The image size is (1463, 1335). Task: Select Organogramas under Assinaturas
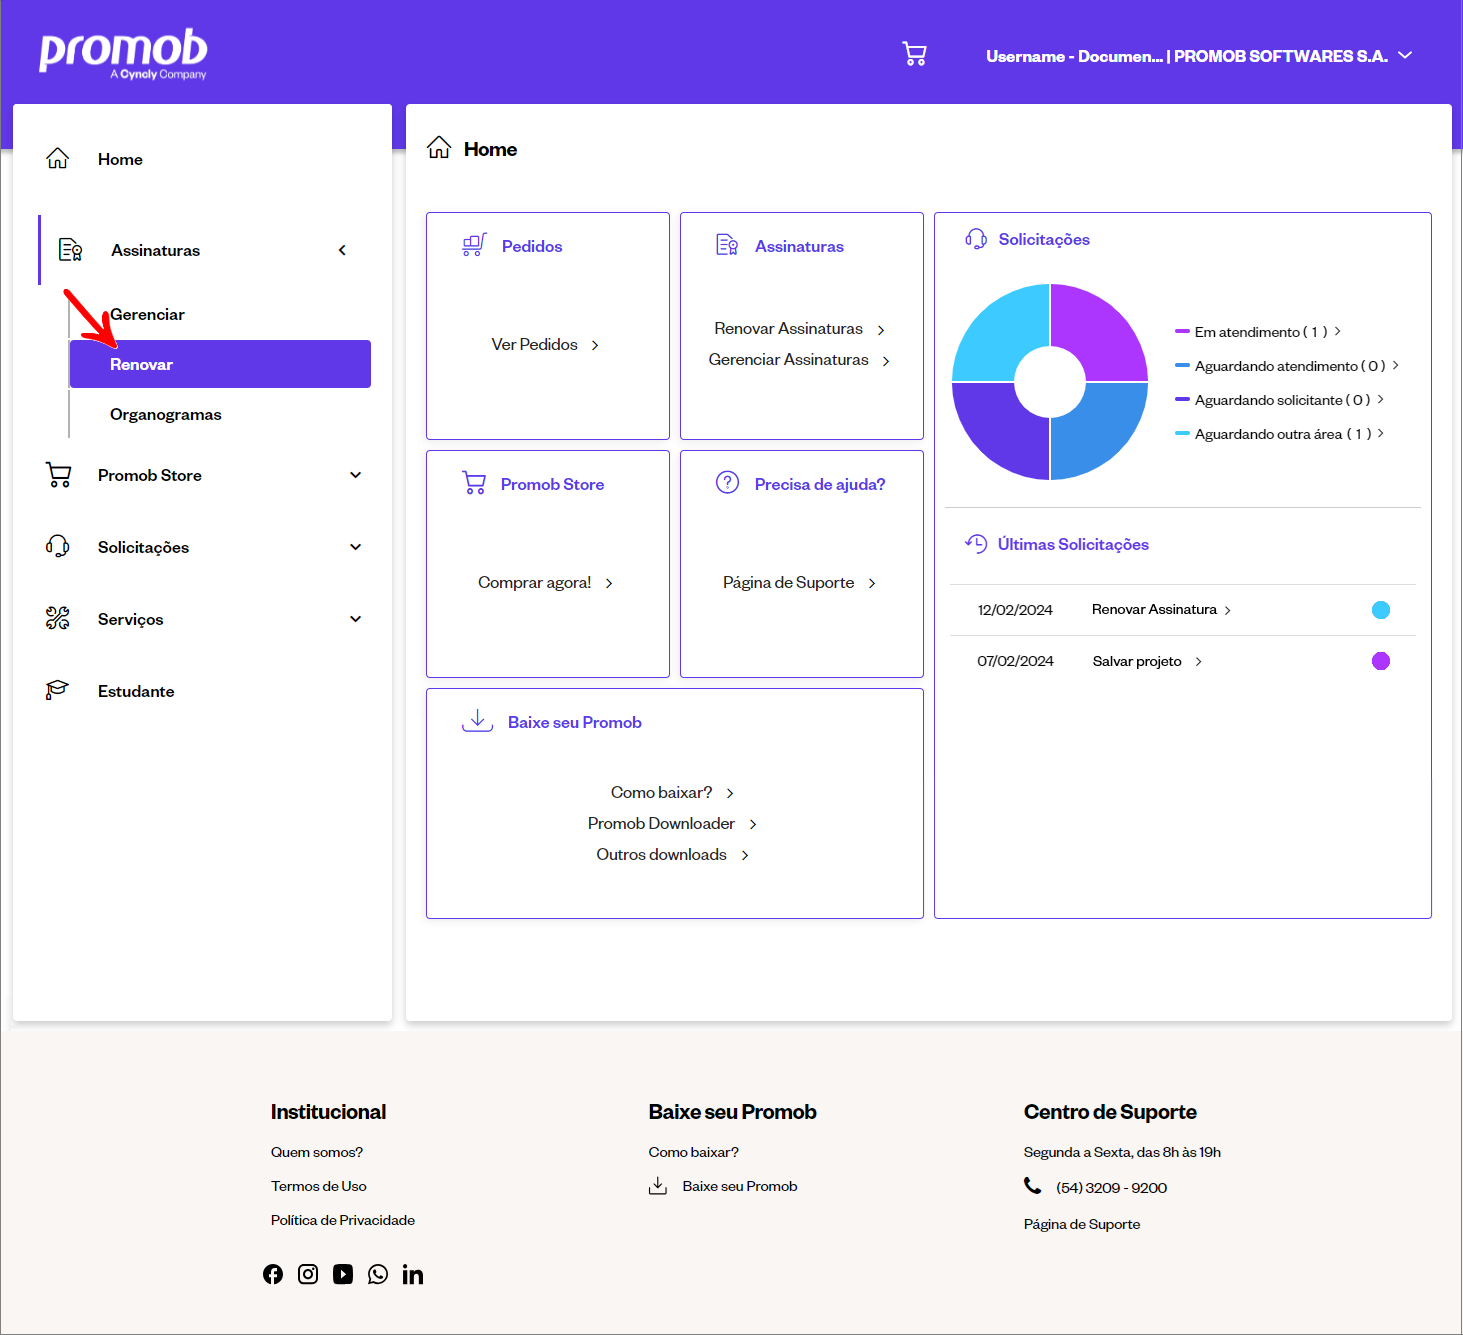tap(166, 414)
